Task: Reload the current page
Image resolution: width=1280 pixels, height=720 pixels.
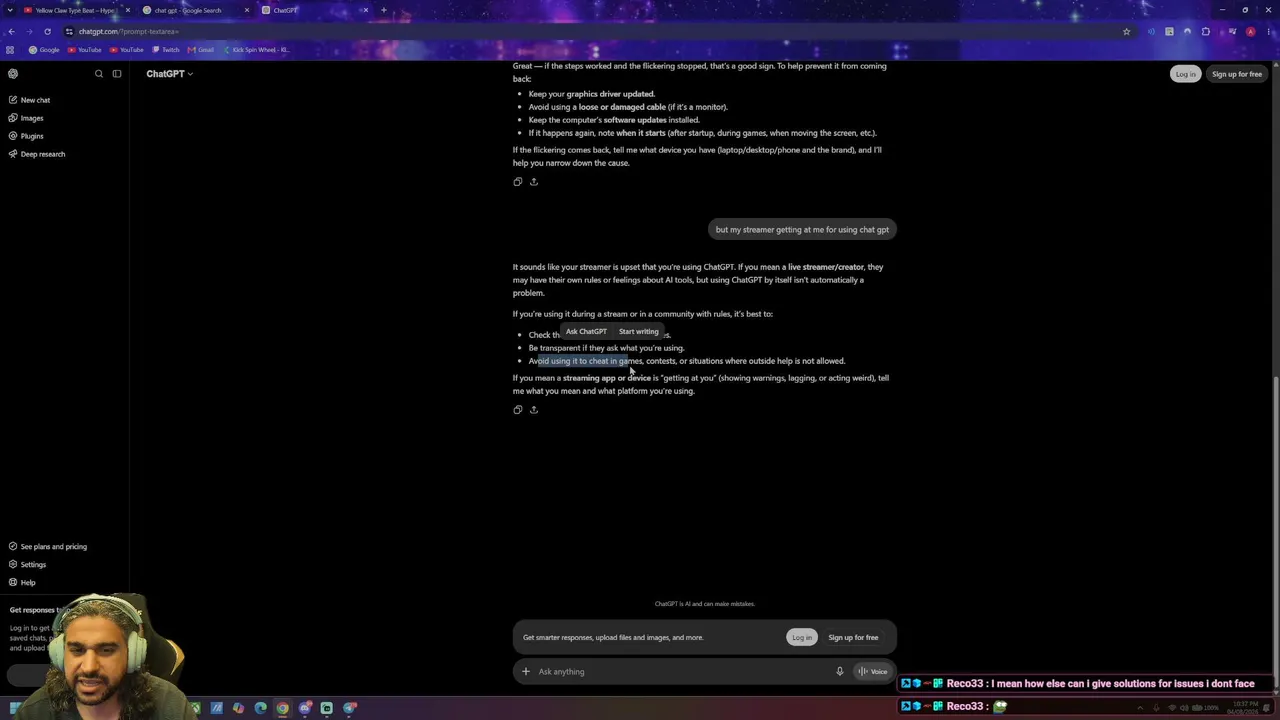Action: 47,32
